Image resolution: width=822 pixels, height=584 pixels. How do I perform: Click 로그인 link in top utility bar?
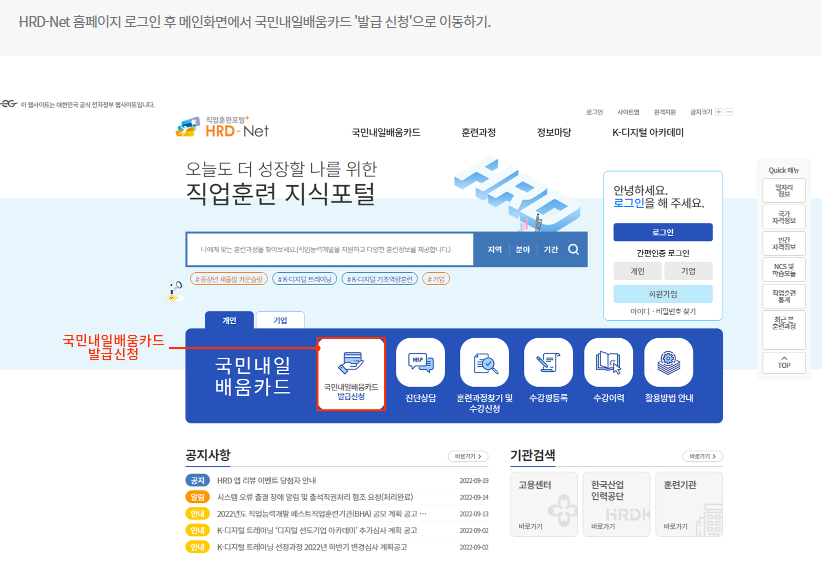[x=594, y=112]
